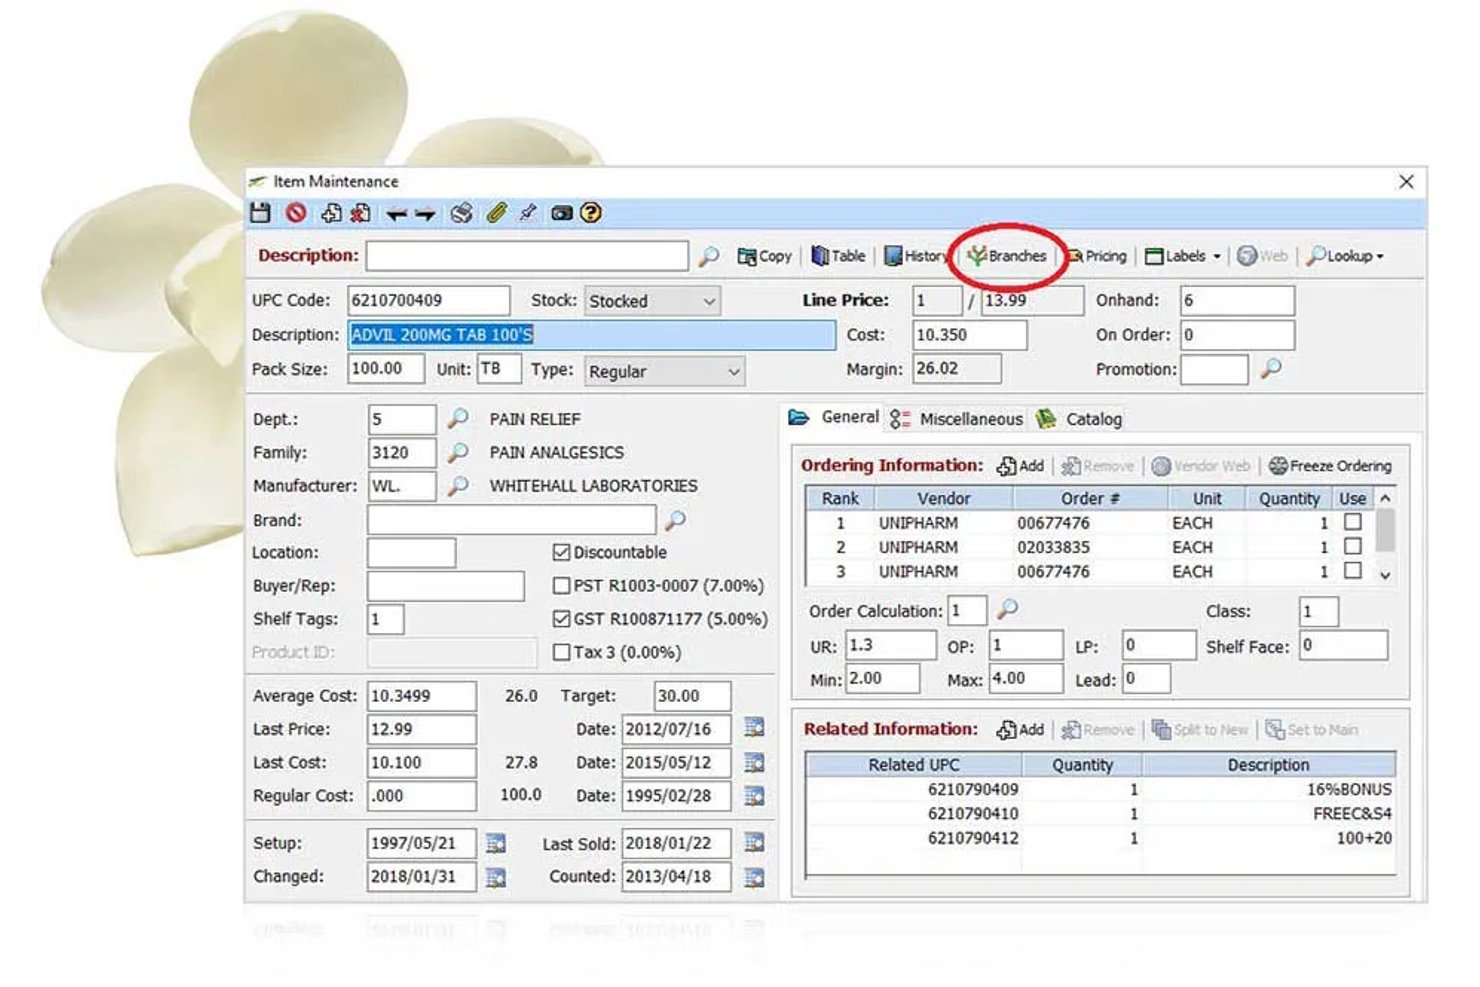
Task: Click the Vendor column header
Action: (x=944, y=498)
